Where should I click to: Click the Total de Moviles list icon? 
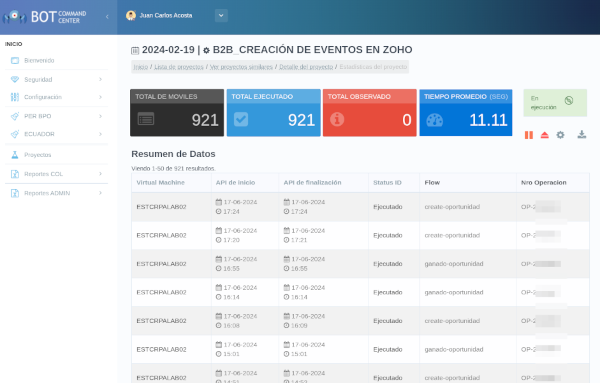pyautogui.click(x=146, y=119)
